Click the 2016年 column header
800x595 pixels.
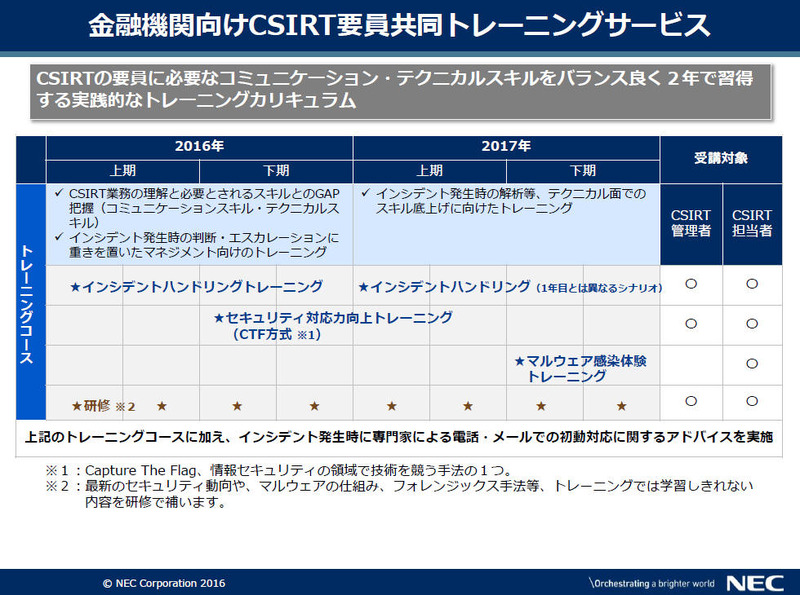pyautogui.click(x=199, y=147)
